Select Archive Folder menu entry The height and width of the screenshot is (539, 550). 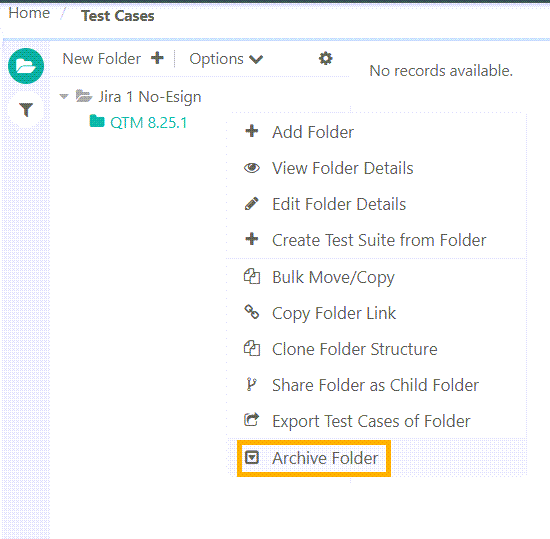(x=376, y=458)
